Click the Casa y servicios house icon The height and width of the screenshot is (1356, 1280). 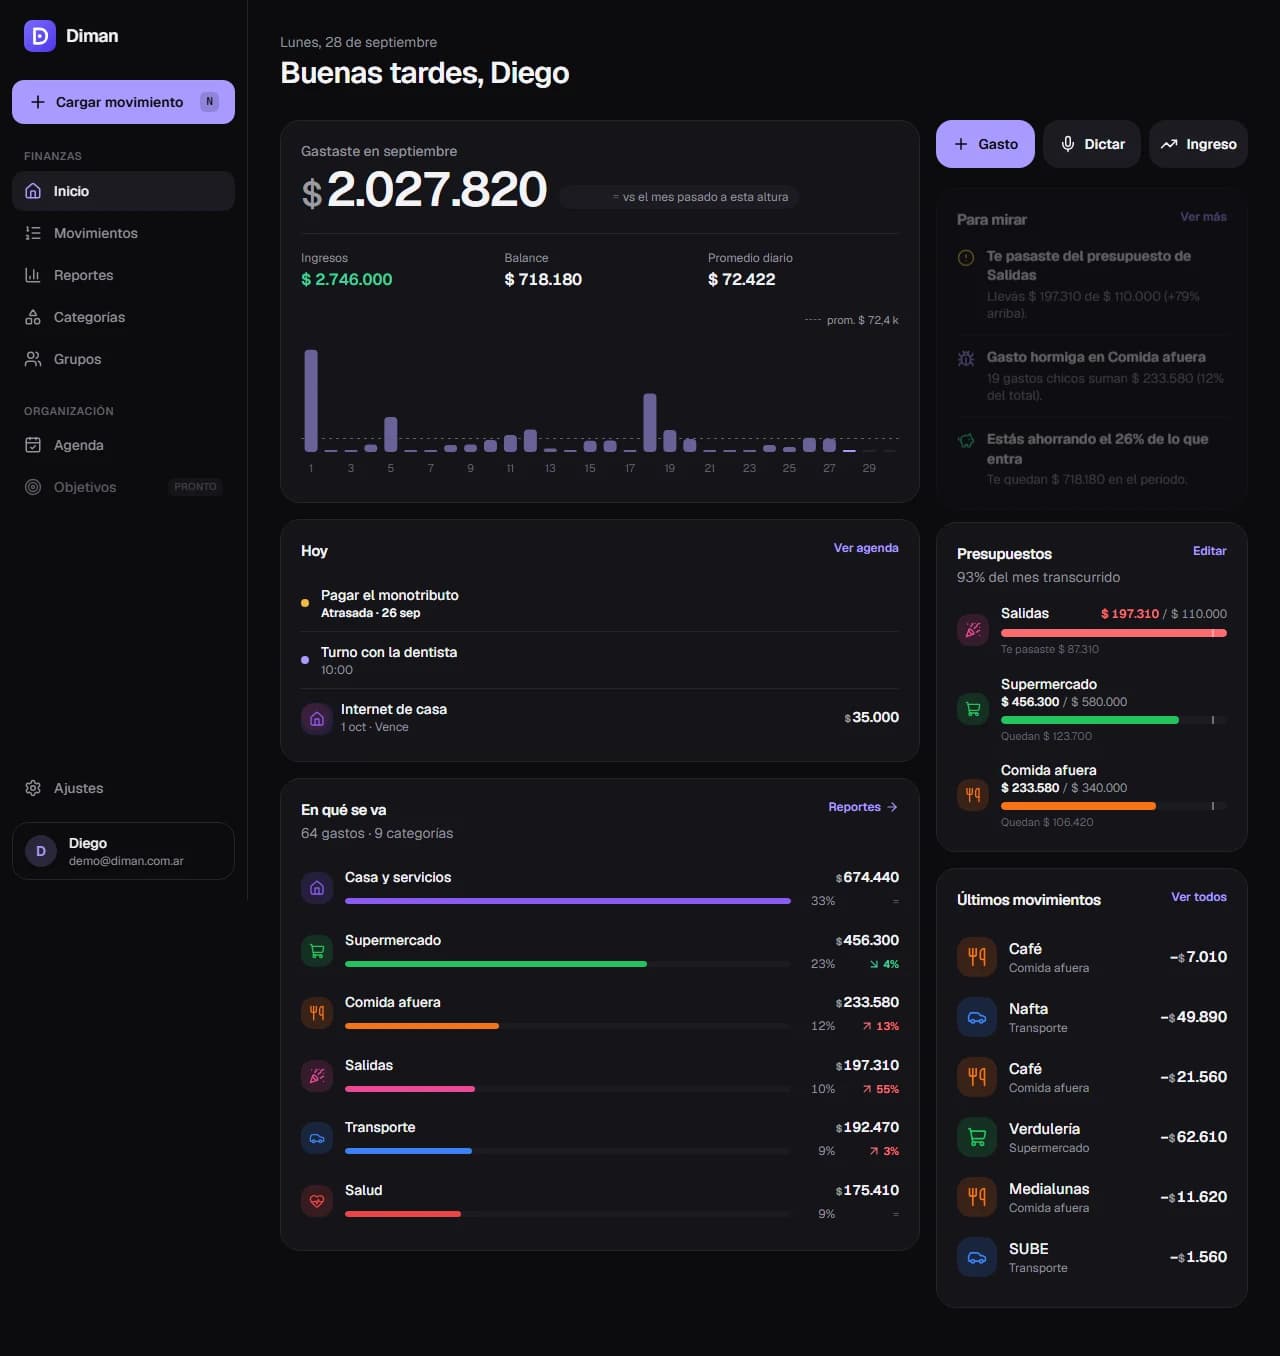[317, 888]
